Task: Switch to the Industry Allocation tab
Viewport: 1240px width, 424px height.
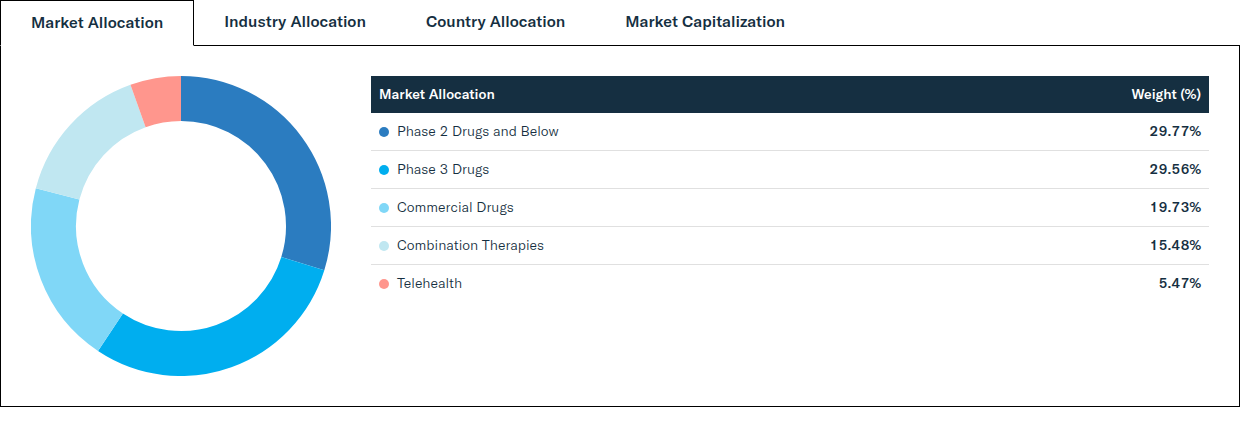Action: point(295,22)
